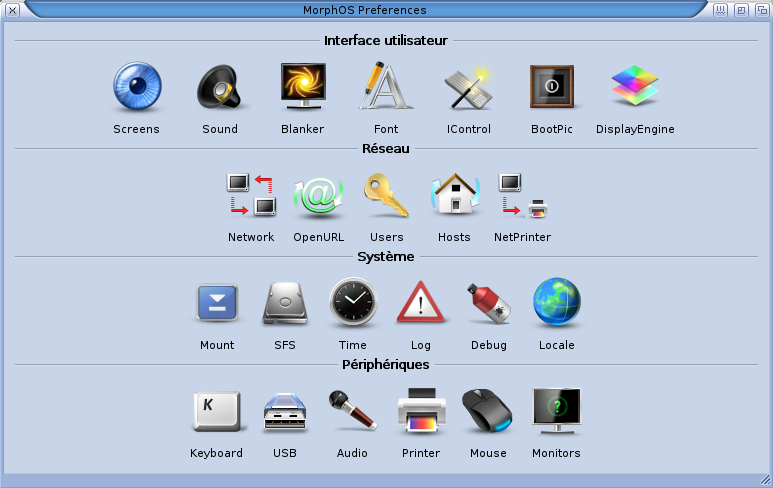Open DisplayEngine layered colors icon
Screen dimensions: 773x488
(x=635, y=85)
